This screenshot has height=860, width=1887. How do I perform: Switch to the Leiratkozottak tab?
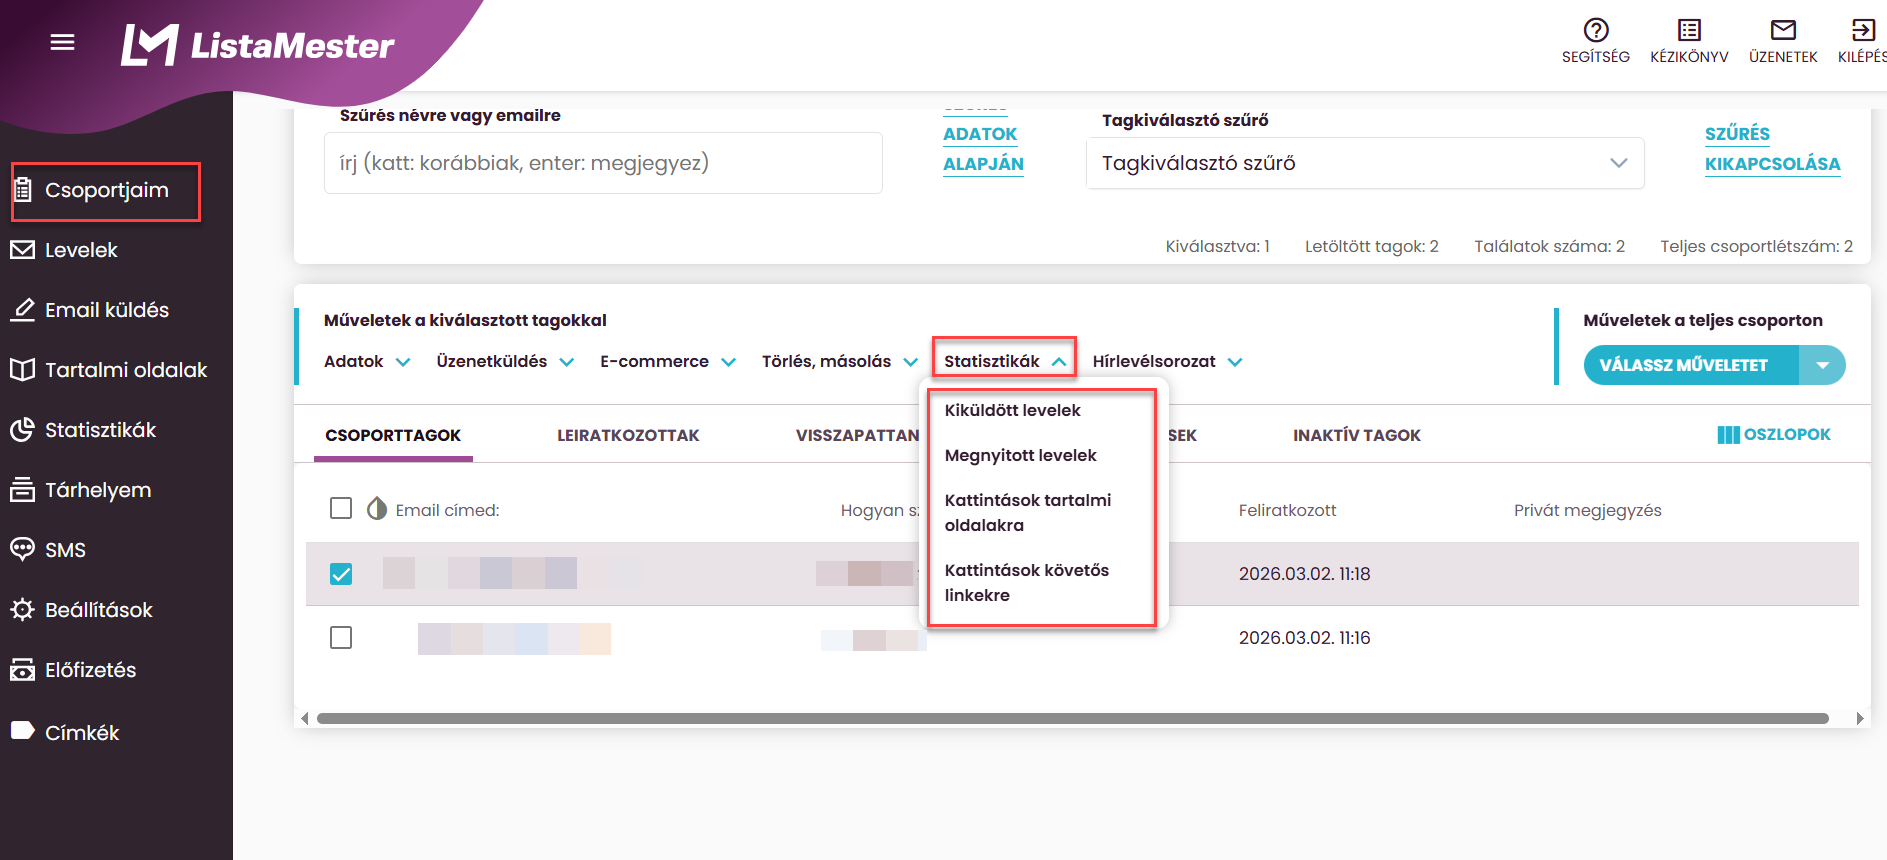(x=628, y=435)
